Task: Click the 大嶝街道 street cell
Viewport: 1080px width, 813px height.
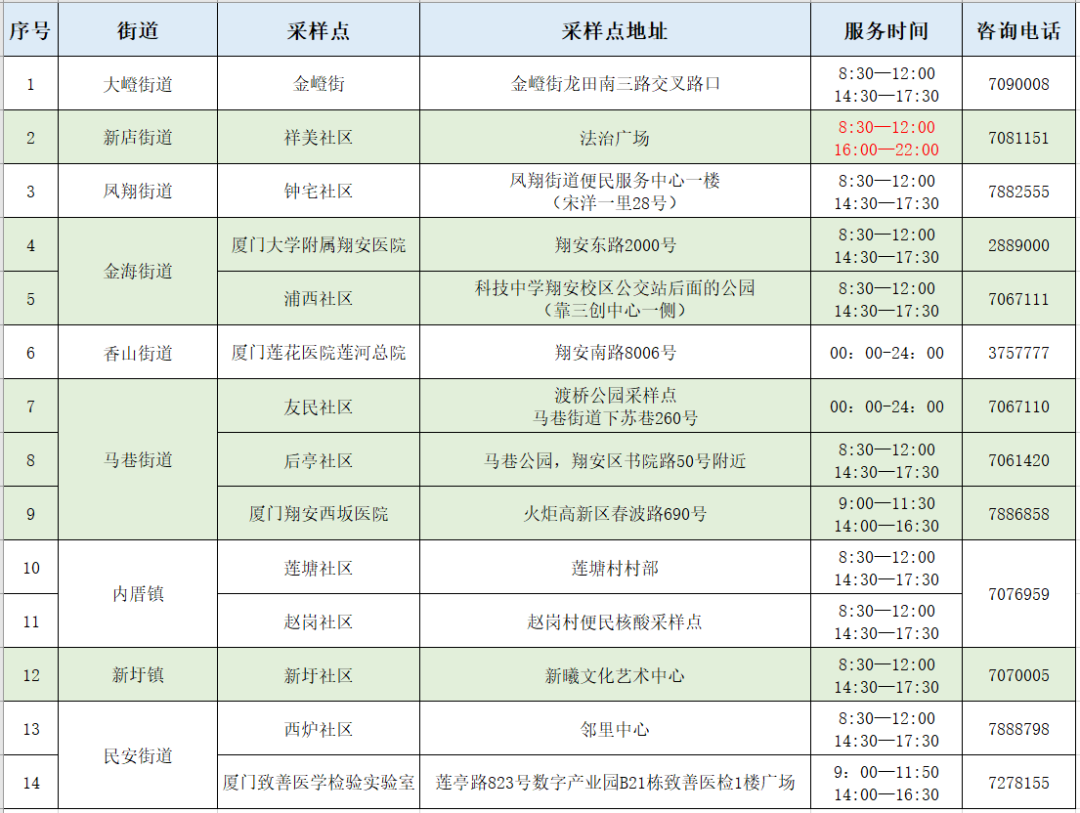Action: [x=138, y=84]
